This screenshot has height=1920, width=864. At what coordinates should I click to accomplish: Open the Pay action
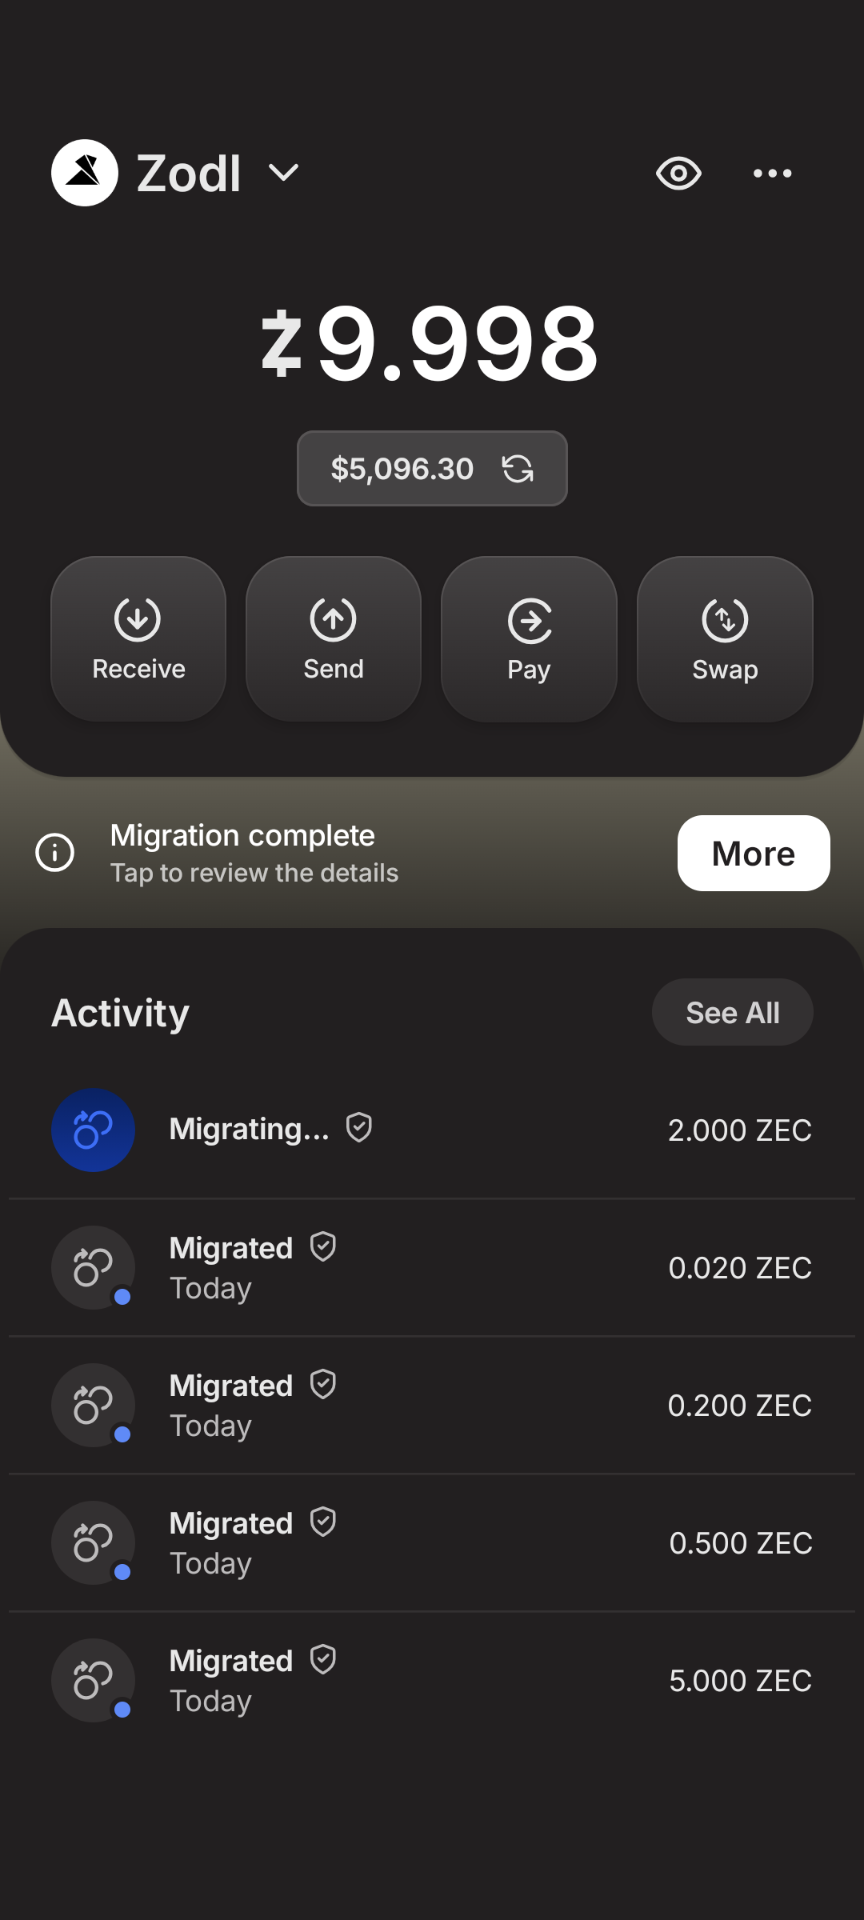point(529,639)
